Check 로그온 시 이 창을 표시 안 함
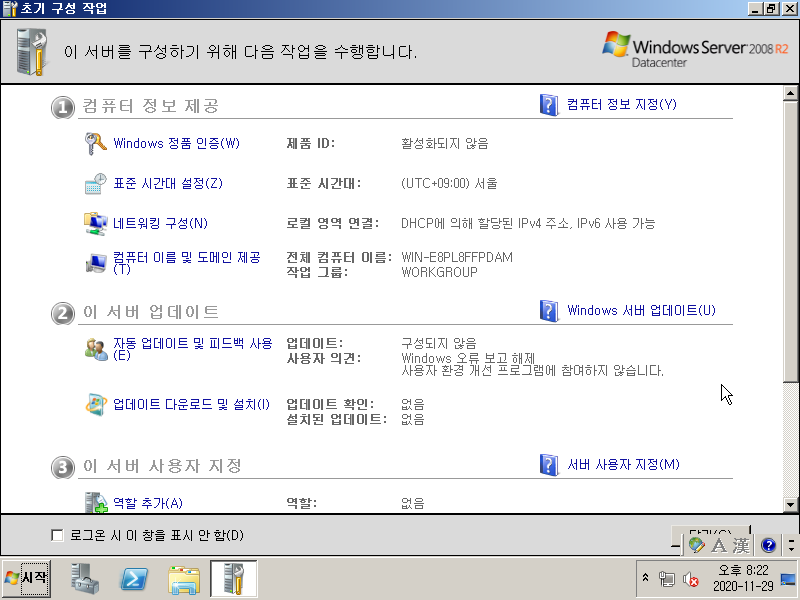Image resolution: width=800 pixels, height=600 pixels. (57, 535)
